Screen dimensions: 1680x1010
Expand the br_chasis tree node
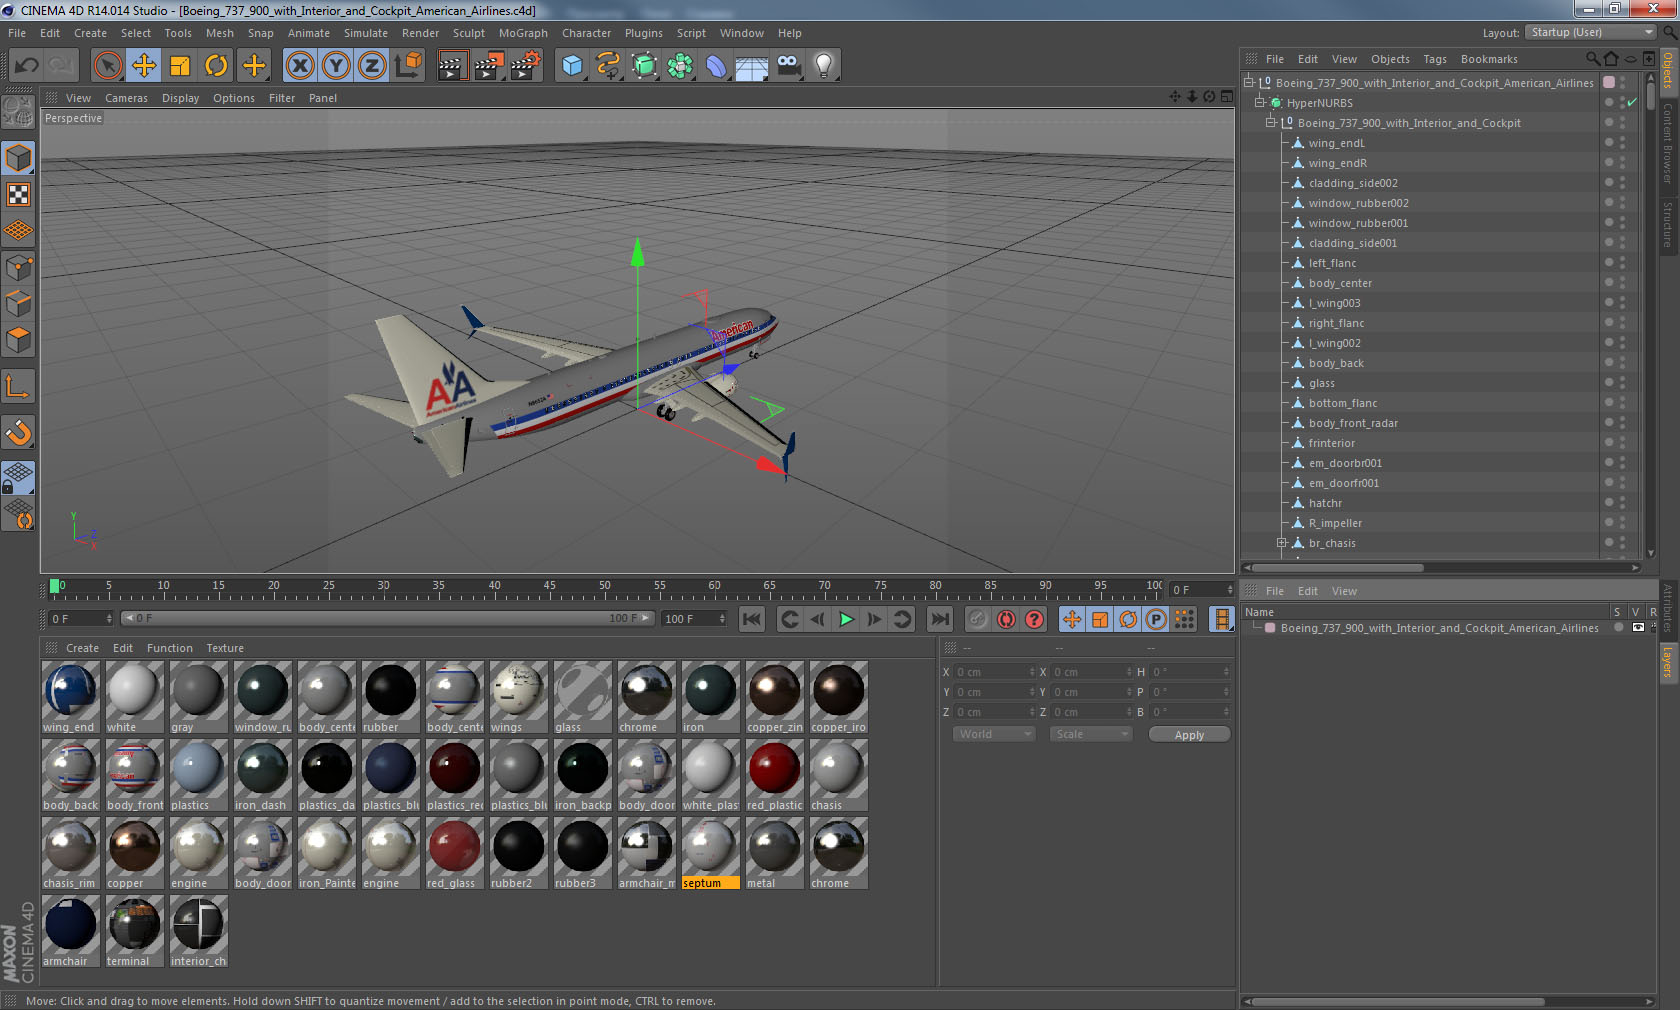coord(1282,543)
